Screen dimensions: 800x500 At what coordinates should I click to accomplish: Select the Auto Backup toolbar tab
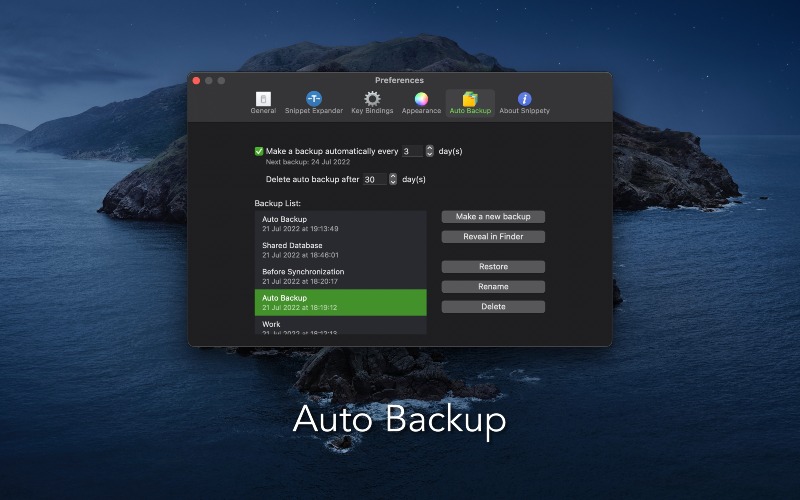(x=470, y=103)
